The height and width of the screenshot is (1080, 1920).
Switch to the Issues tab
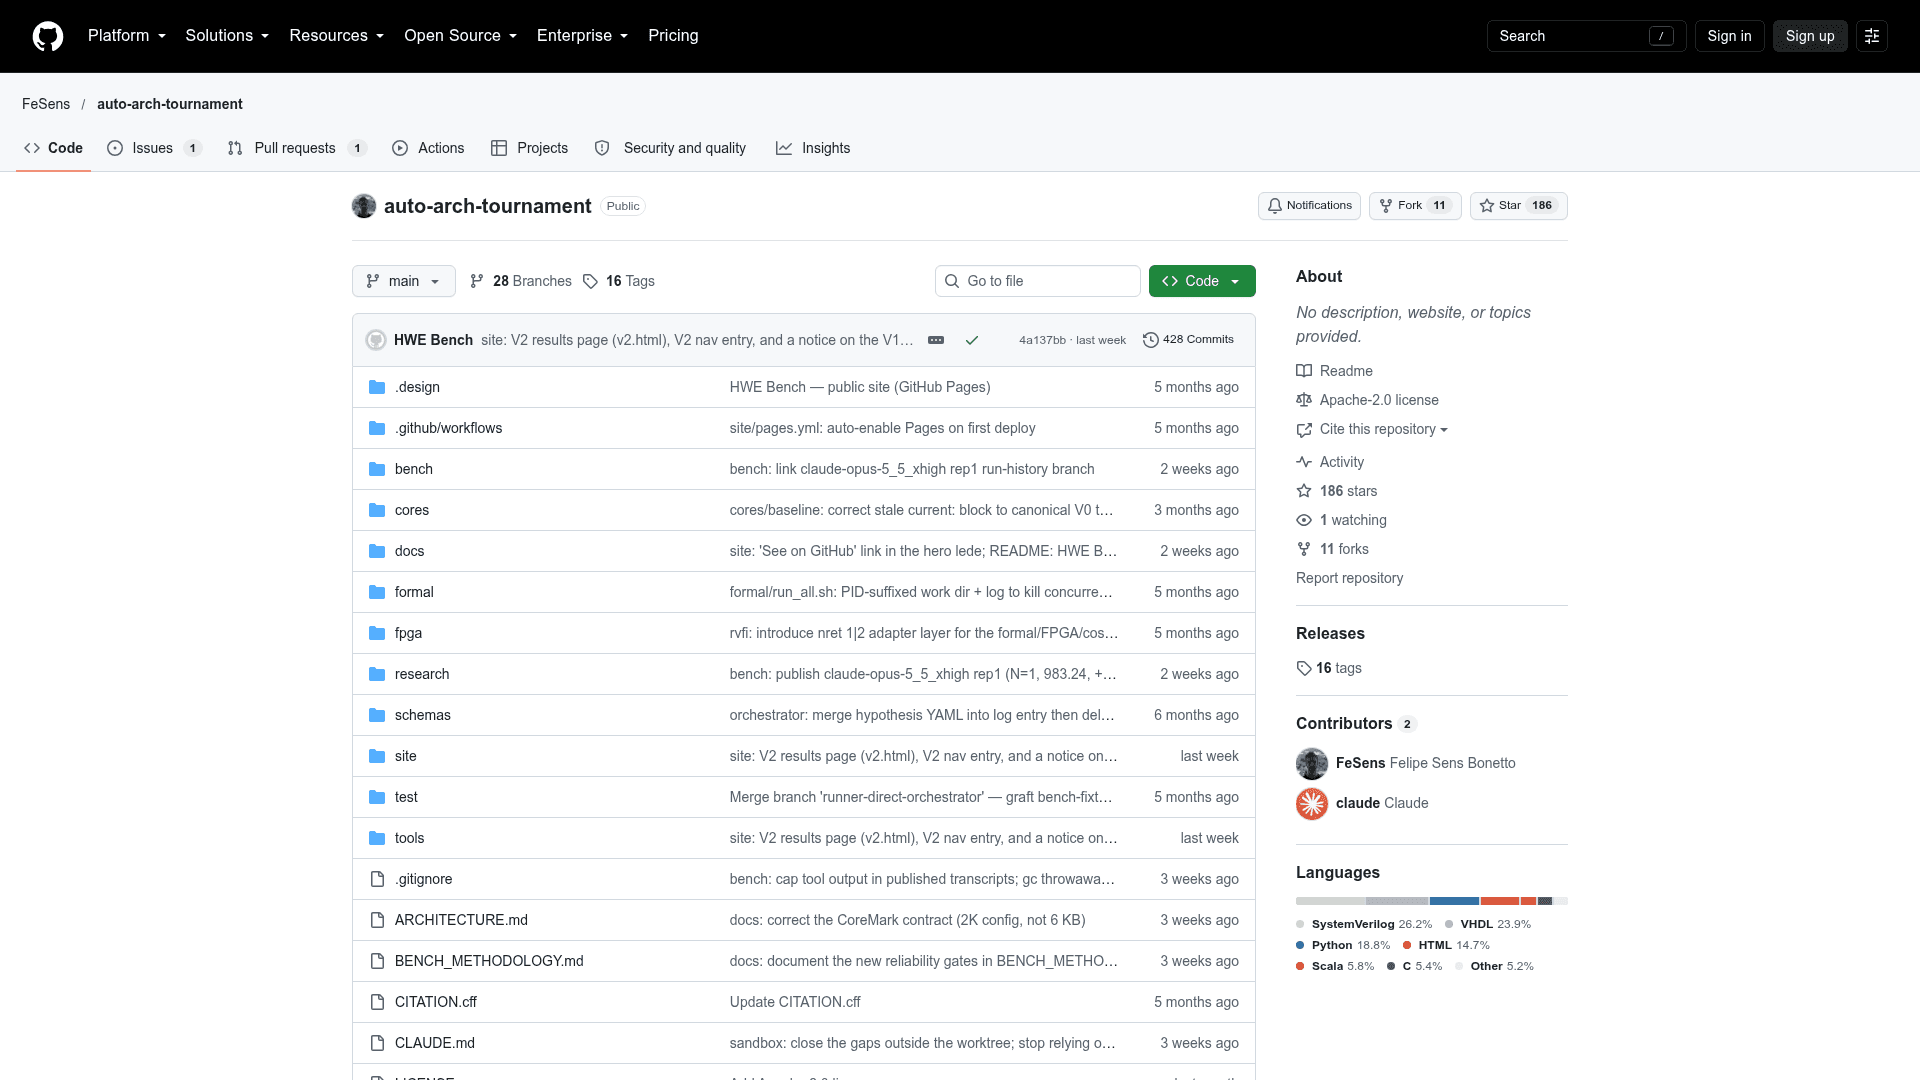pos(154,148)
